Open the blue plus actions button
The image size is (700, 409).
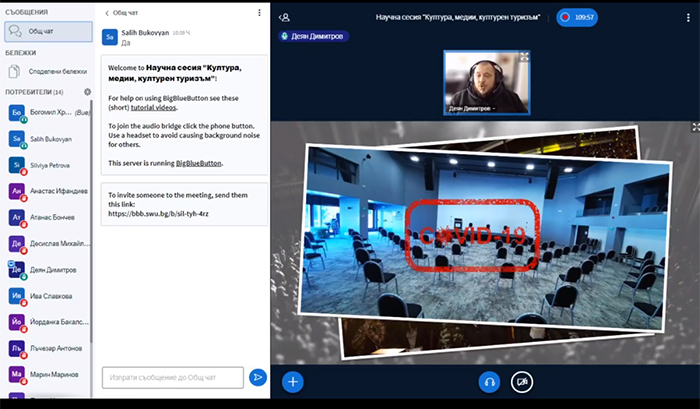[x=293, y=382]
